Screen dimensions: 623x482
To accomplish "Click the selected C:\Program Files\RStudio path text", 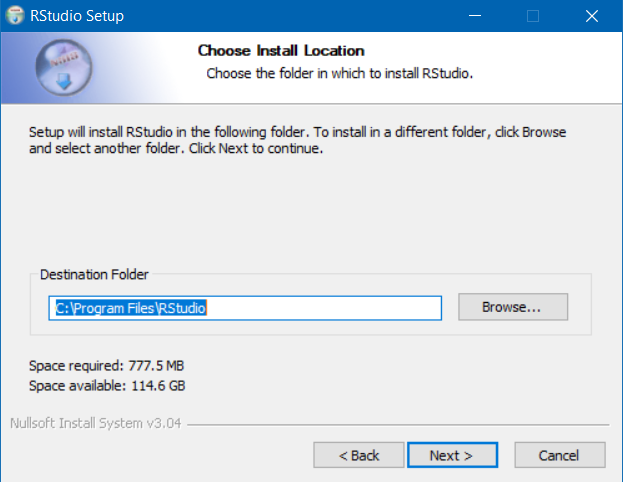I will (131, 308).
